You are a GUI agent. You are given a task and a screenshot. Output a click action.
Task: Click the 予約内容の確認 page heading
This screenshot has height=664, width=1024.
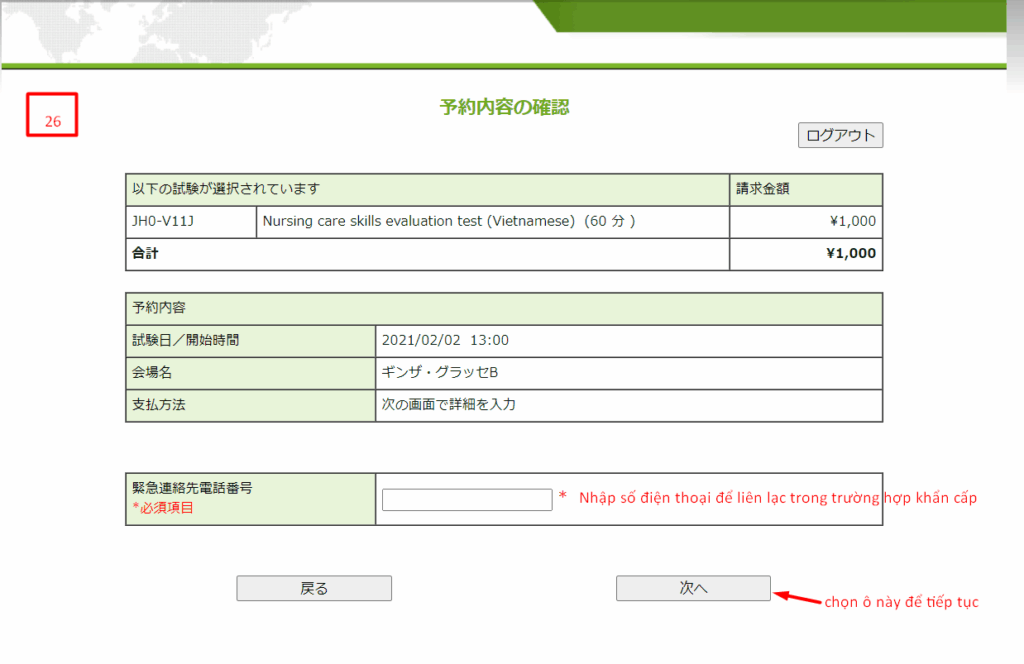(x=504, y=107)
